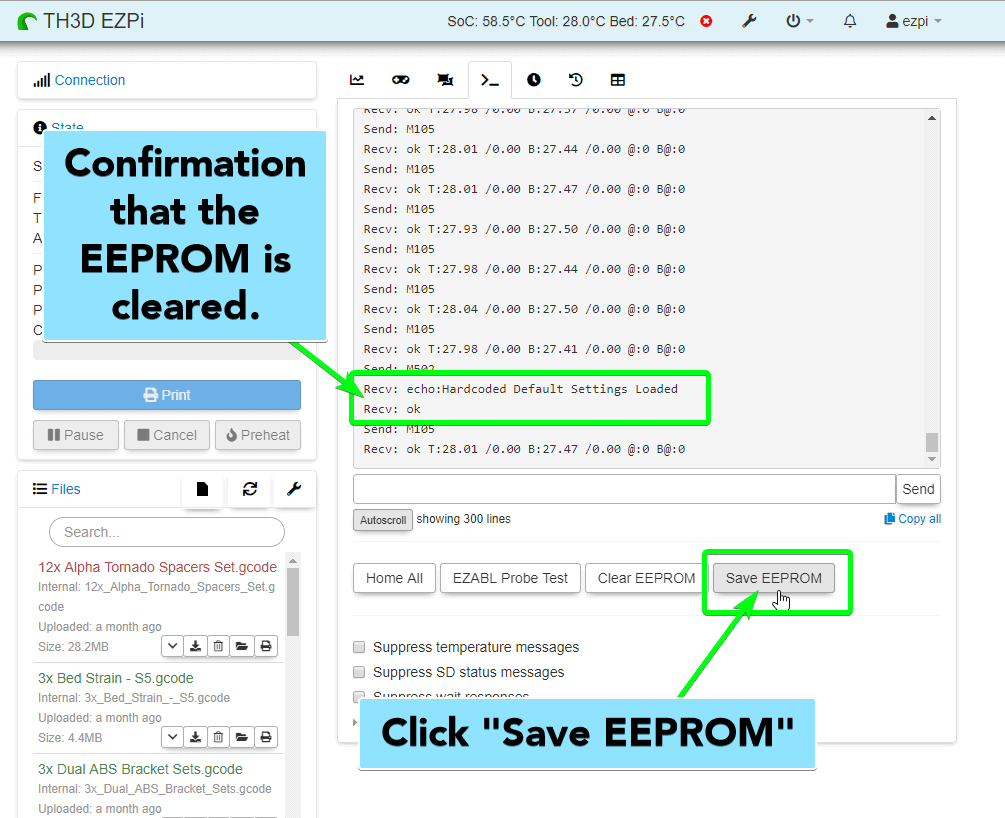Click the Pause button

coord(76,435)
